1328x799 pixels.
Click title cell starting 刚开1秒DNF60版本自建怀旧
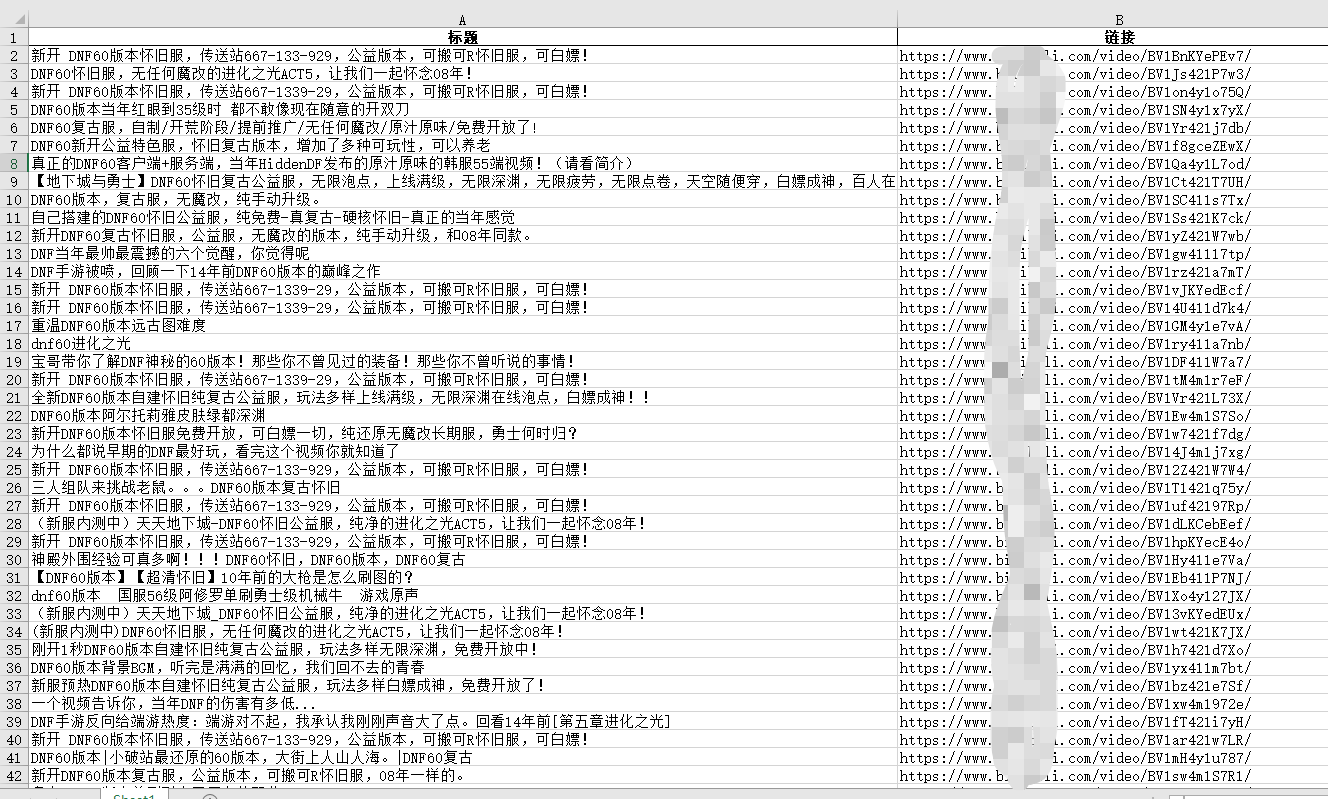462,649
